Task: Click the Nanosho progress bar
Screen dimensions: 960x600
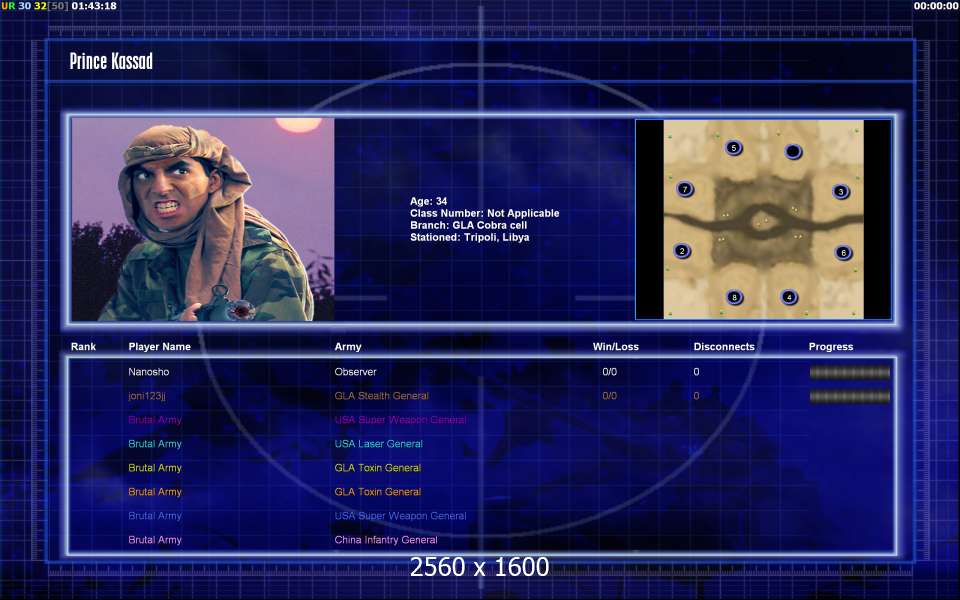Action: [850, 372]
